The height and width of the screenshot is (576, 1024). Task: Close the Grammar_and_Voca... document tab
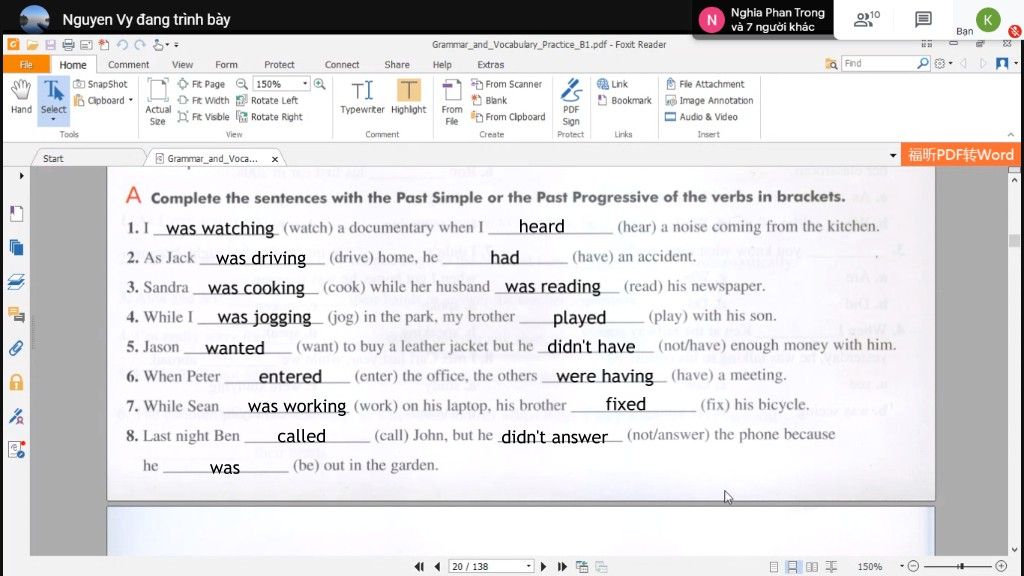(x=275, y=159)
